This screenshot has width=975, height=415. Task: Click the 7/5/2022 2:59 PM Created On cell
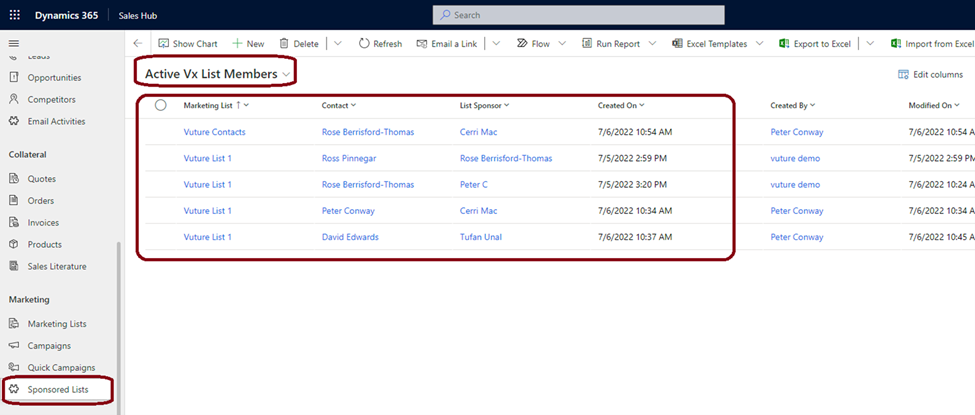pos(632,158)
